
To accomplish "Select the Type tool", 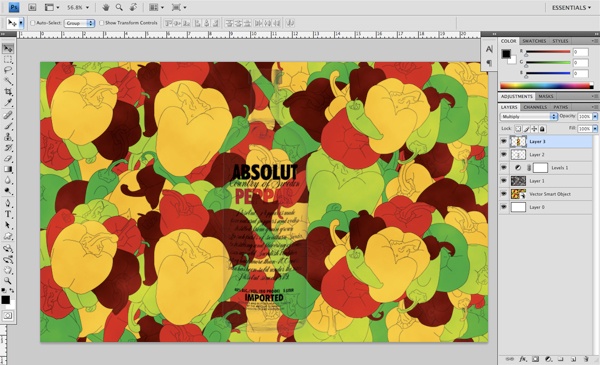I will click(8, 214).
